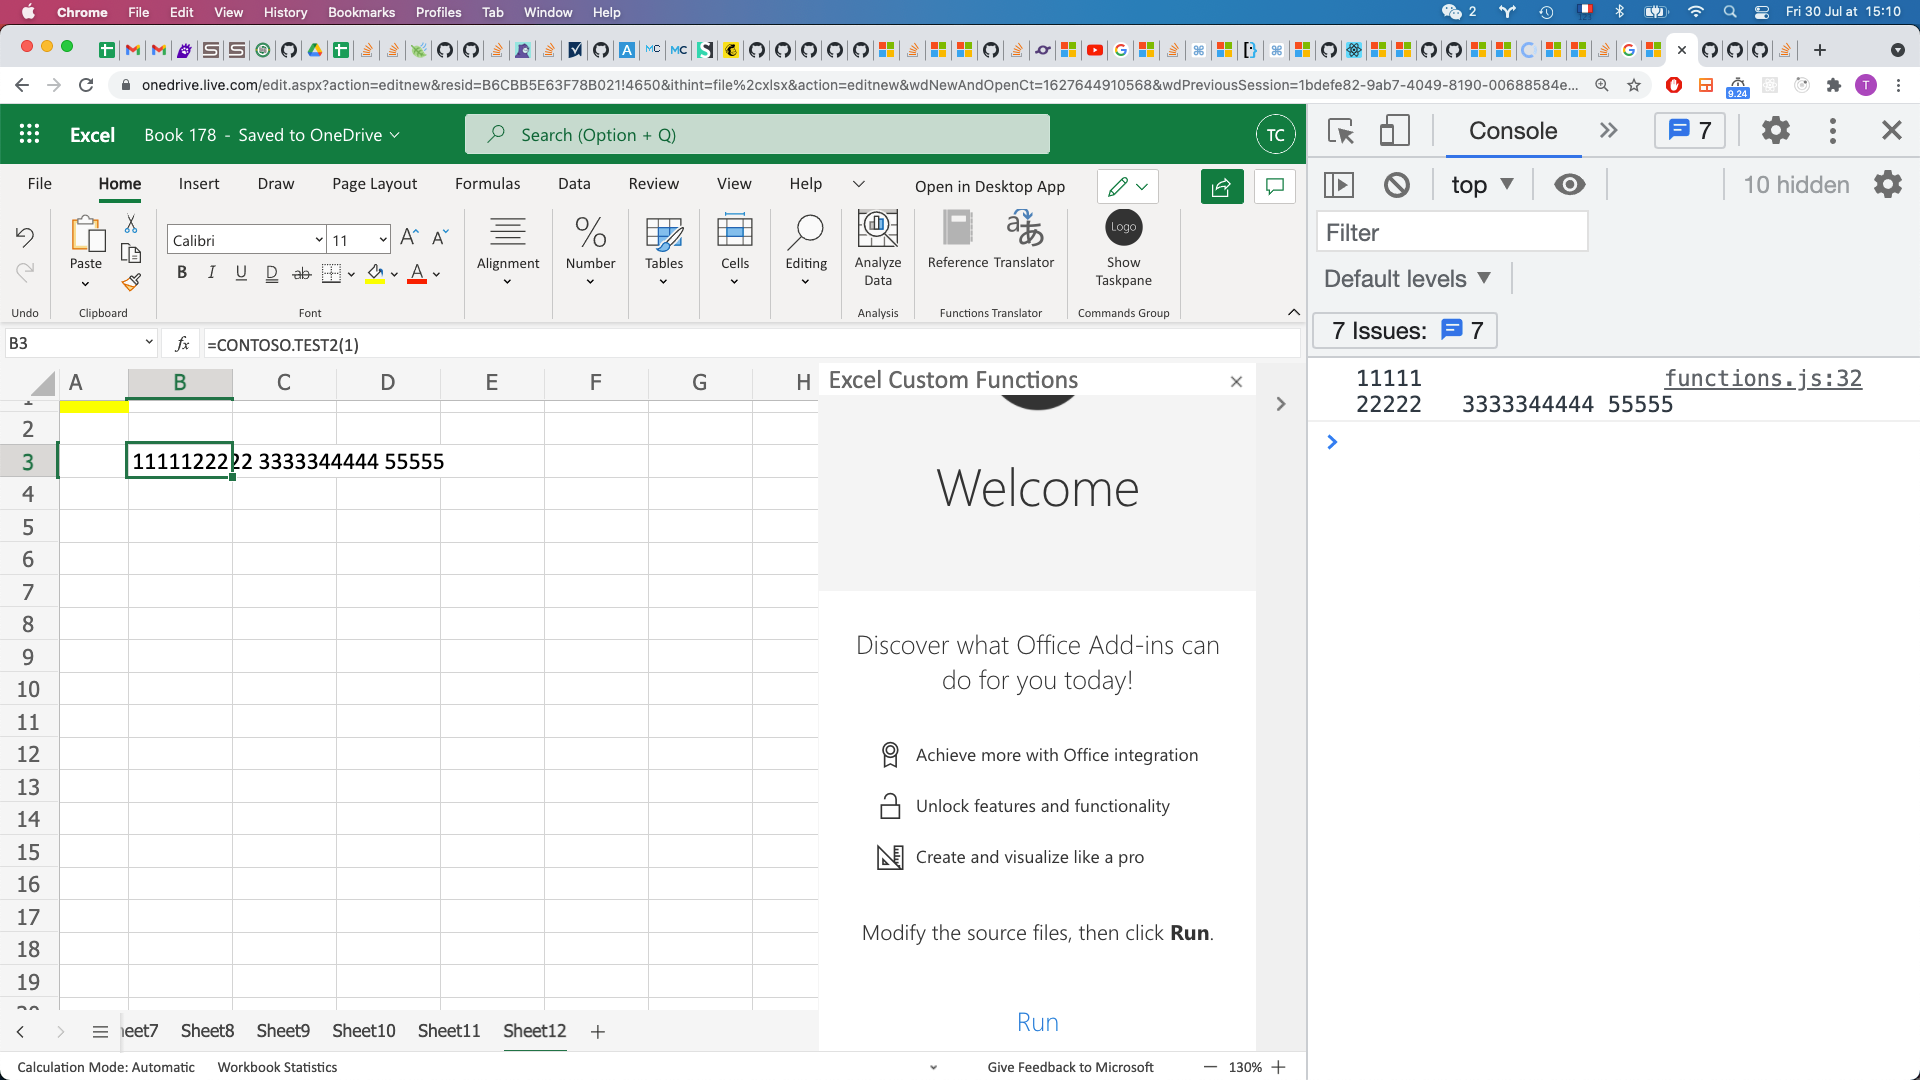
Task: Open the Comments speech bubble icon
Action: 1275,187
